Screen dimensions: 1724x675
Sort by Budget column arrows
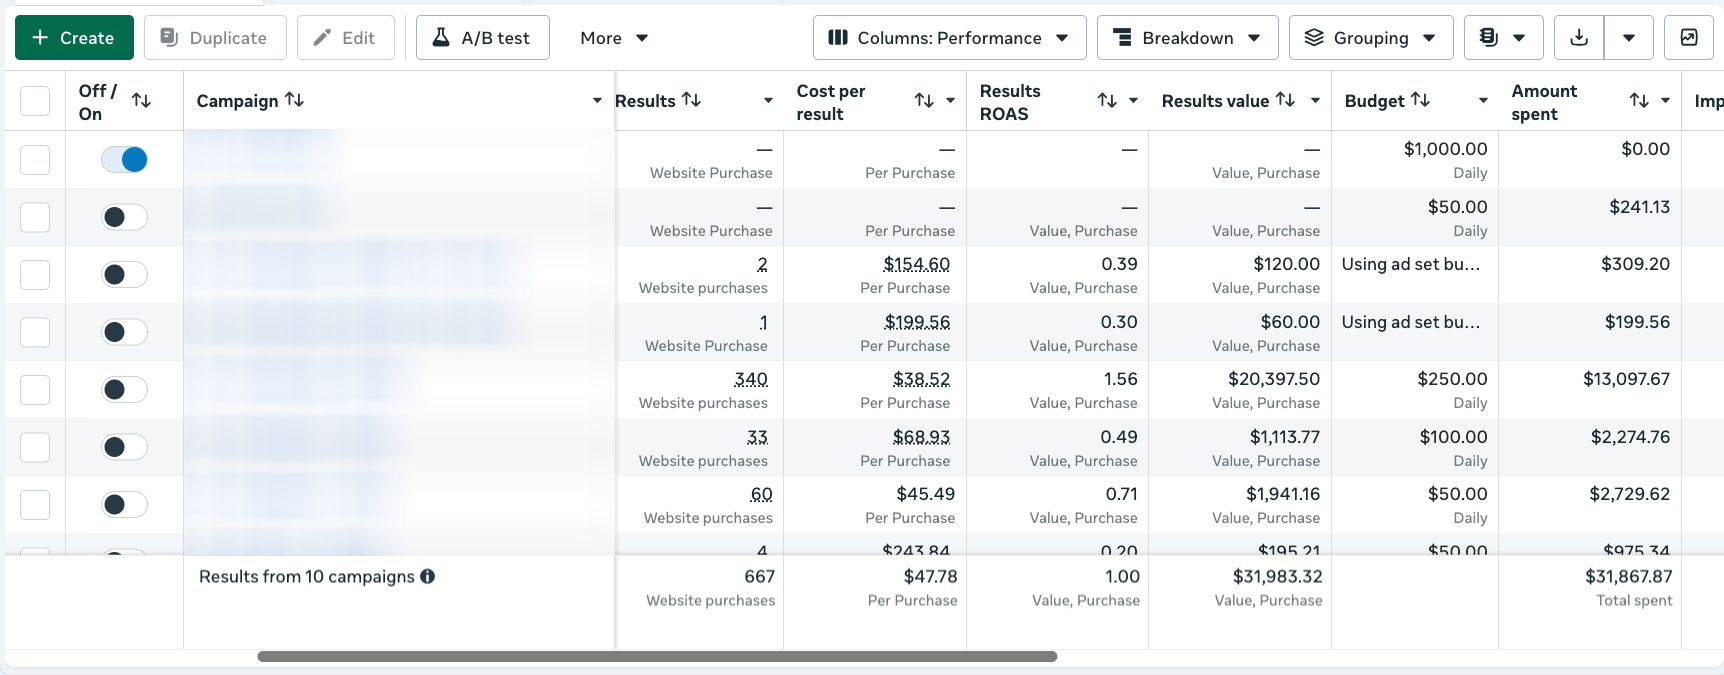[x=1420, y=100]
